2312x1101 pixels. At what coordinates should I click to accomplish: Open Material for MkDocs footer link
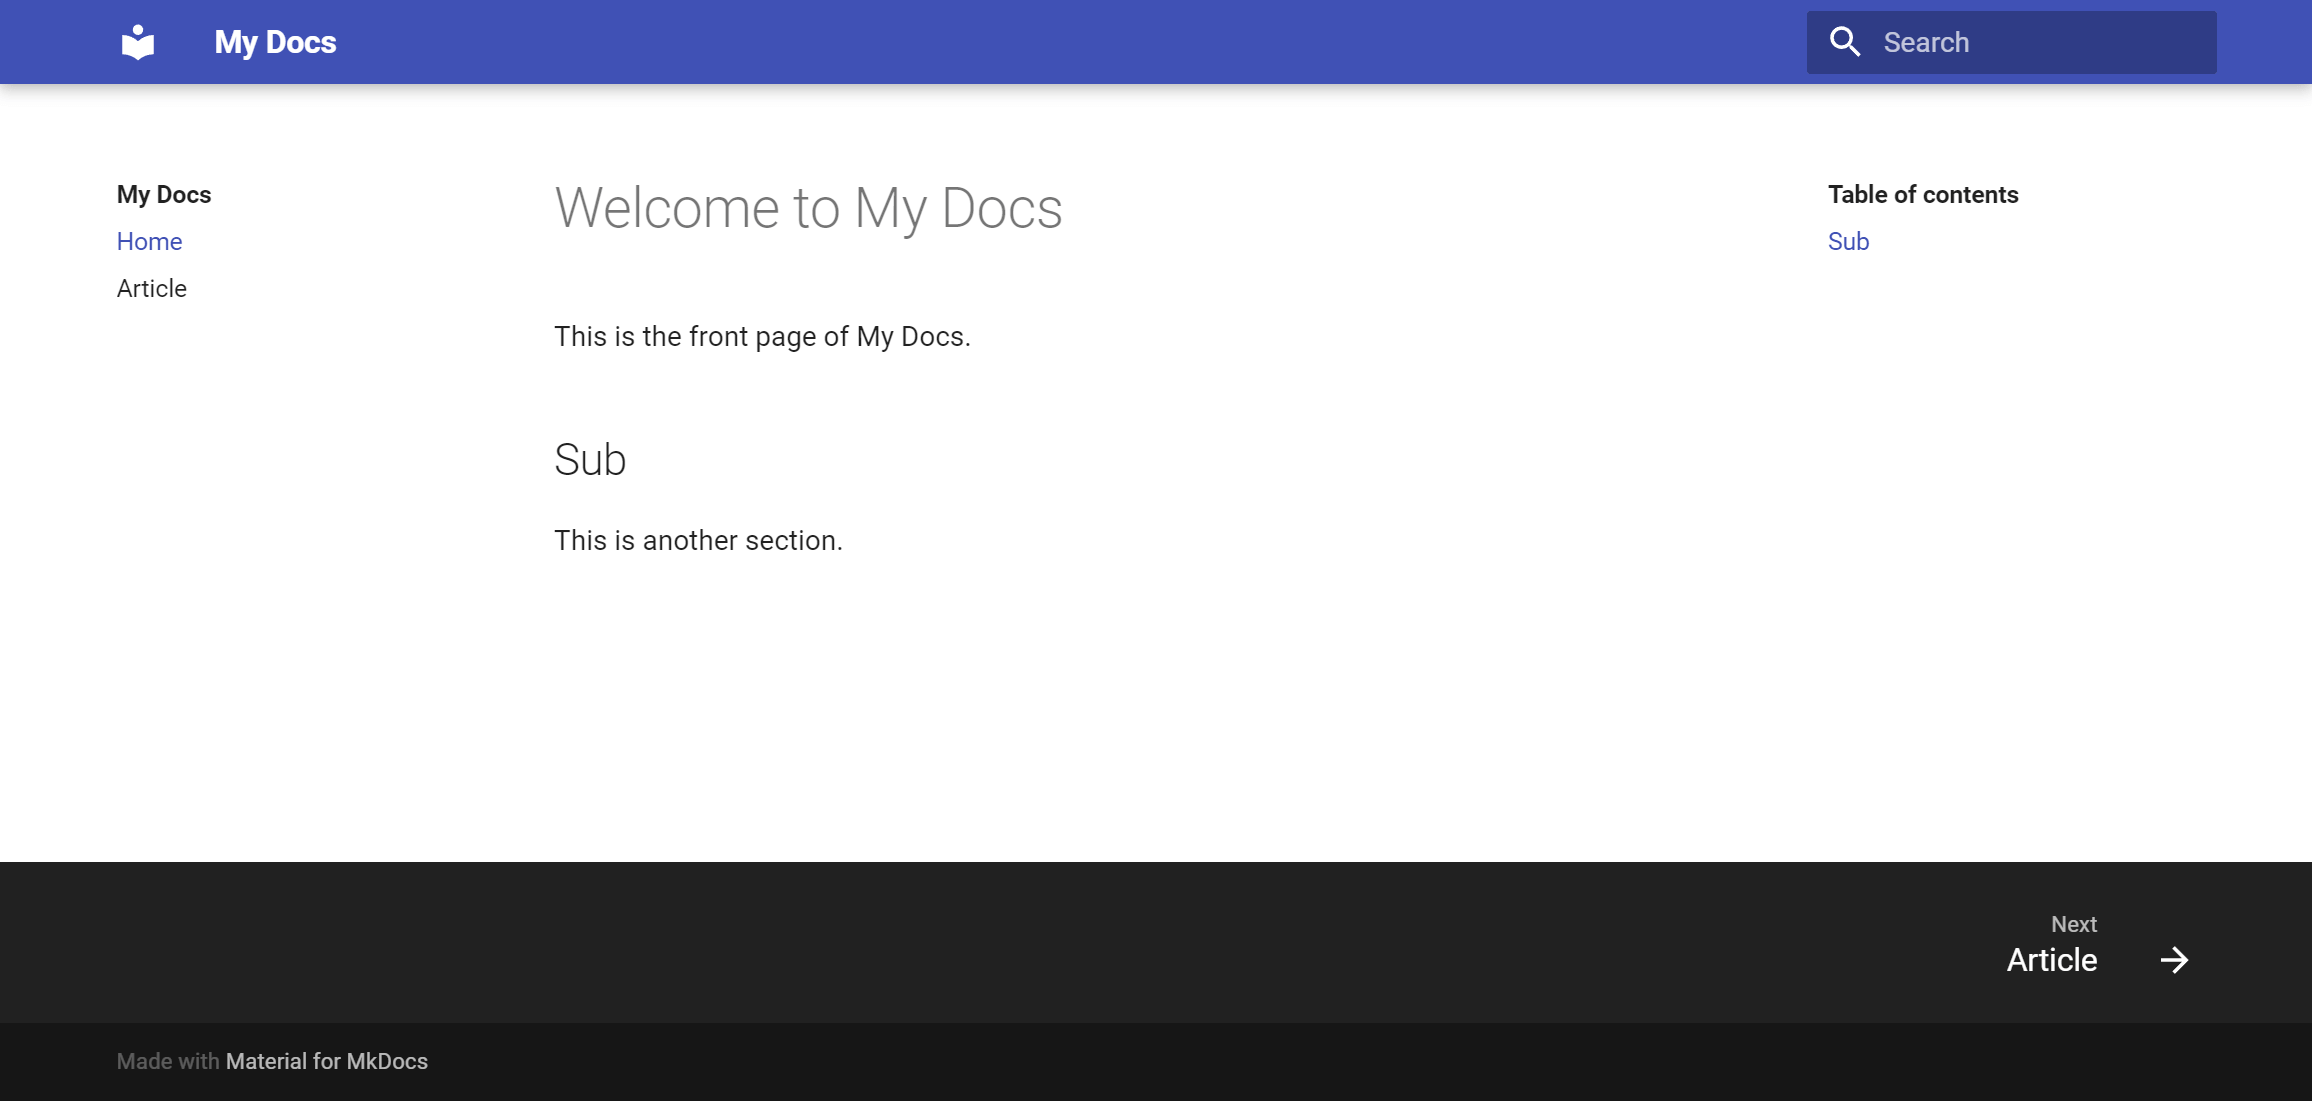(327, 1061)
